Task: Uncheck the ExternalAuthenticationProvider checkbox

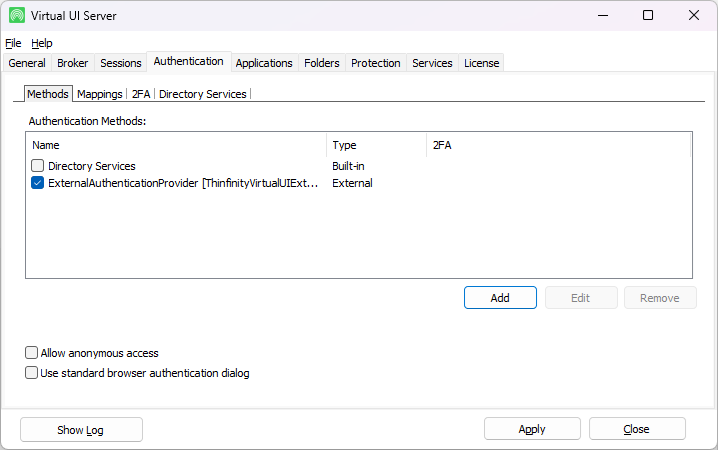Action: [38, 183]
